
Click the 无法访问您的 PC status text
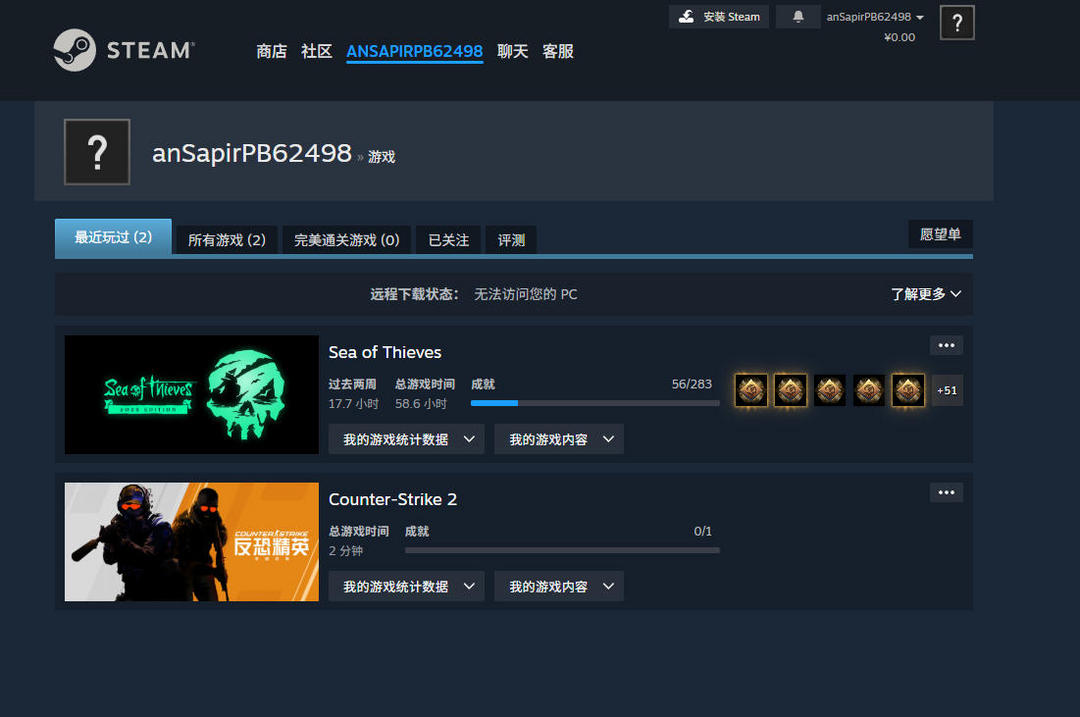[526, 294]
